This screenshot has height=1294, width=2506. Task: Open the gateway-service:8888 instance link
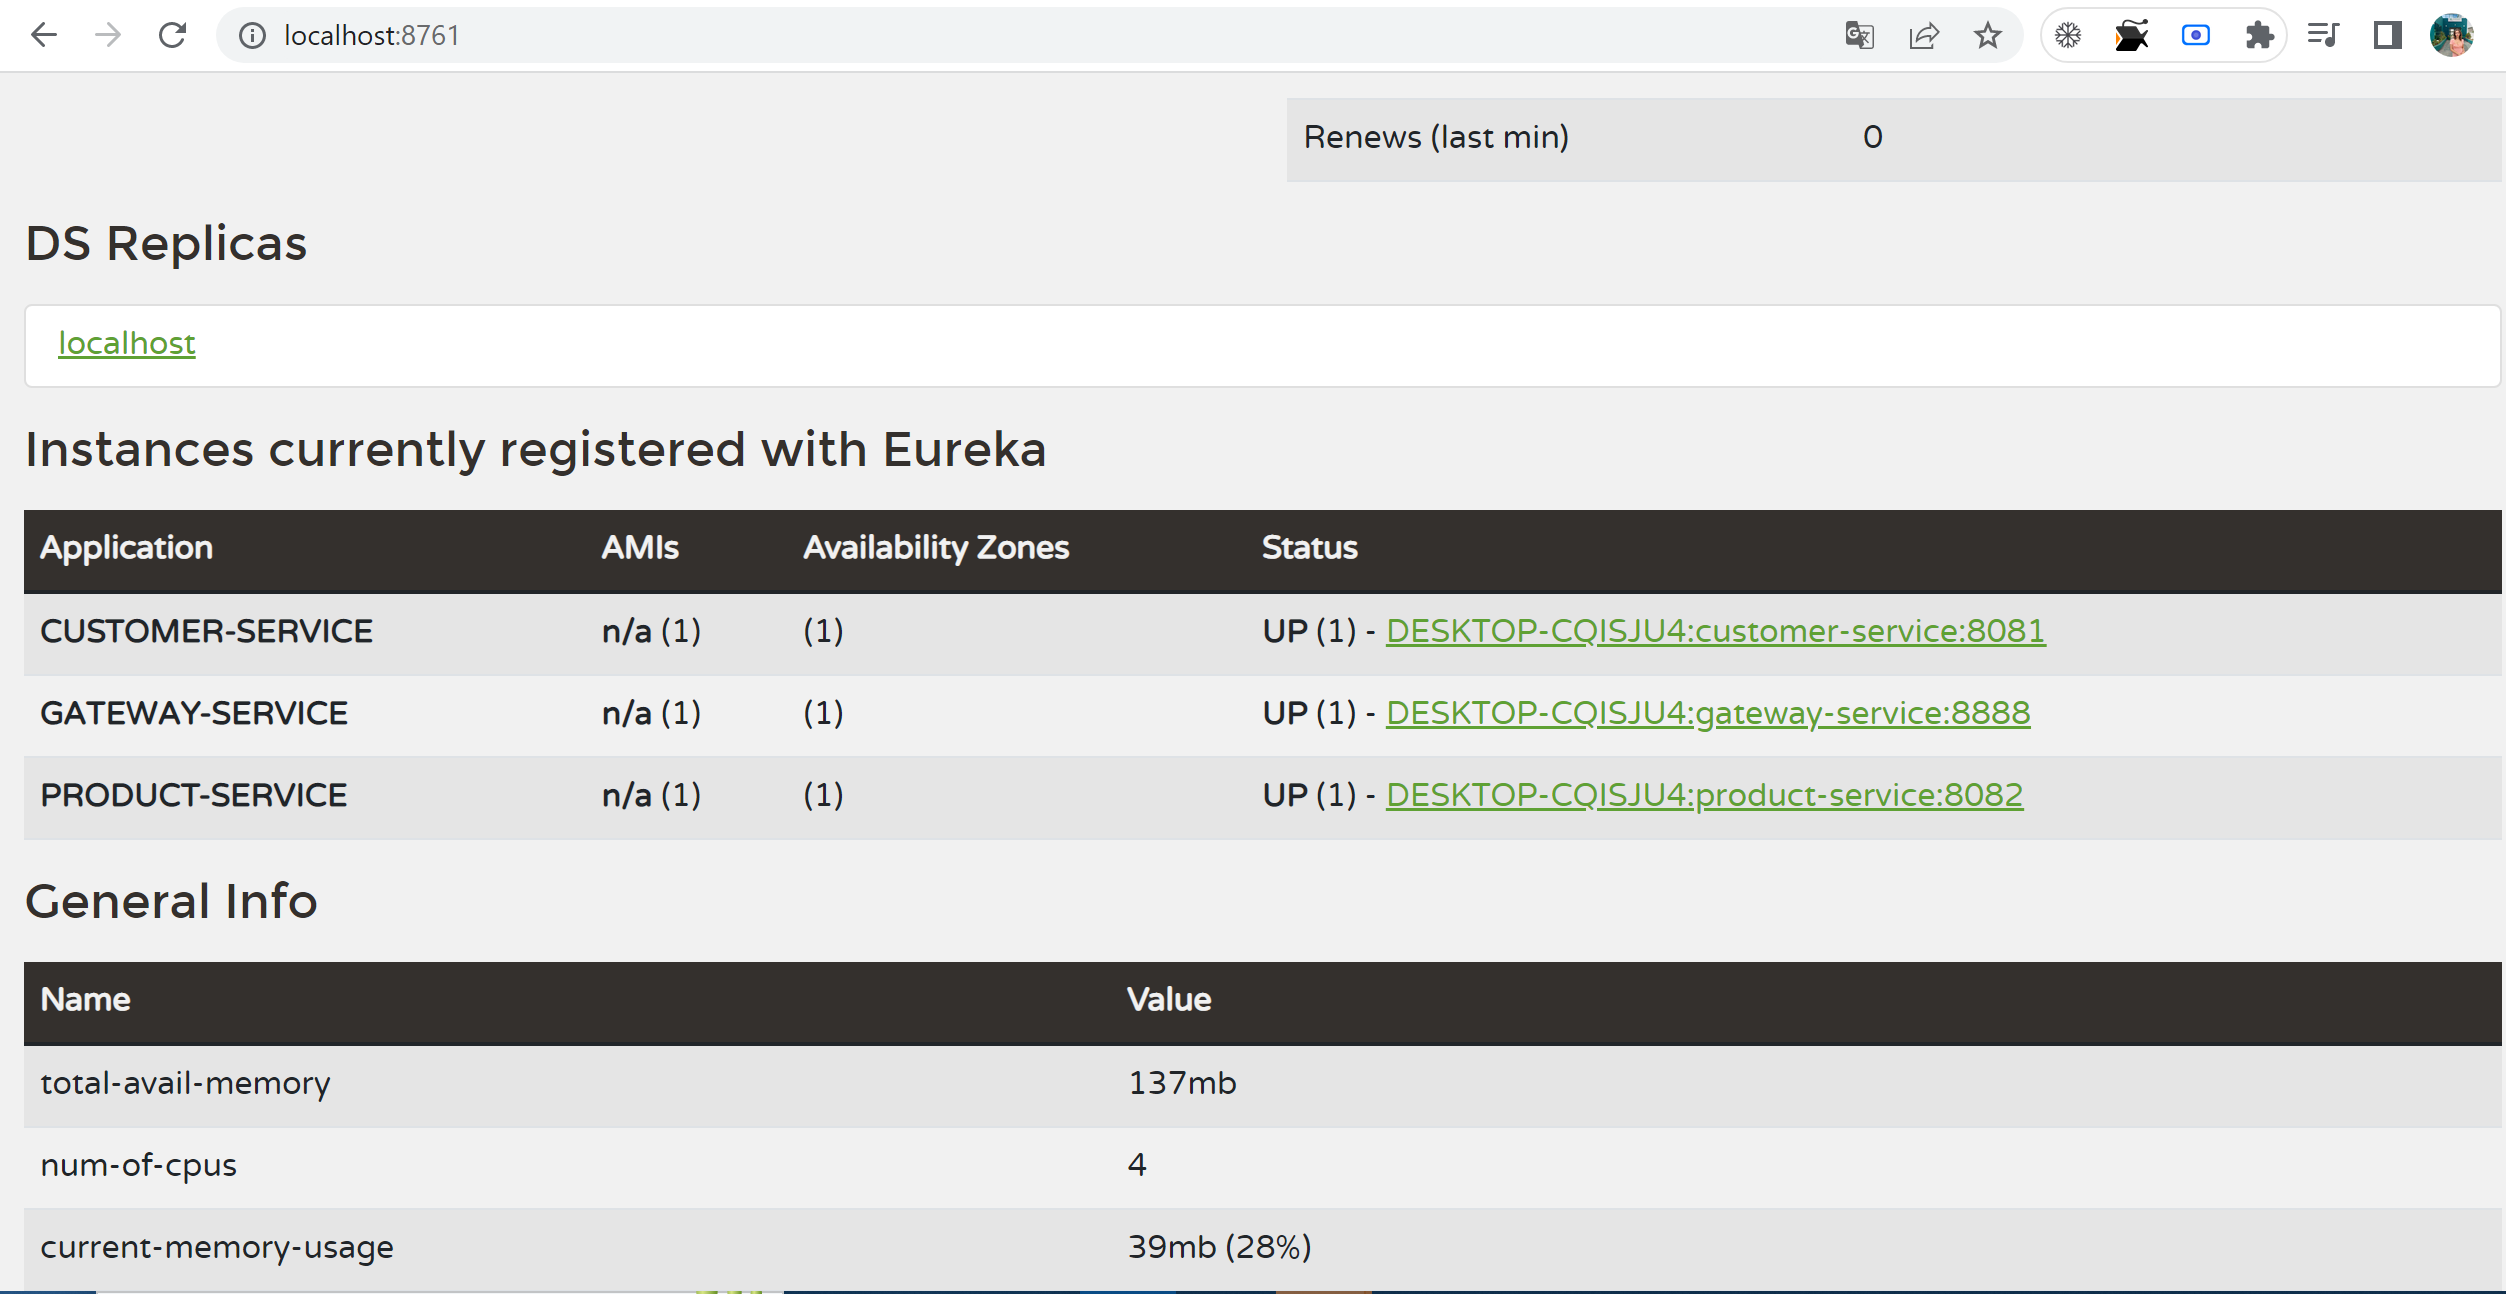tap(1707, 713)
